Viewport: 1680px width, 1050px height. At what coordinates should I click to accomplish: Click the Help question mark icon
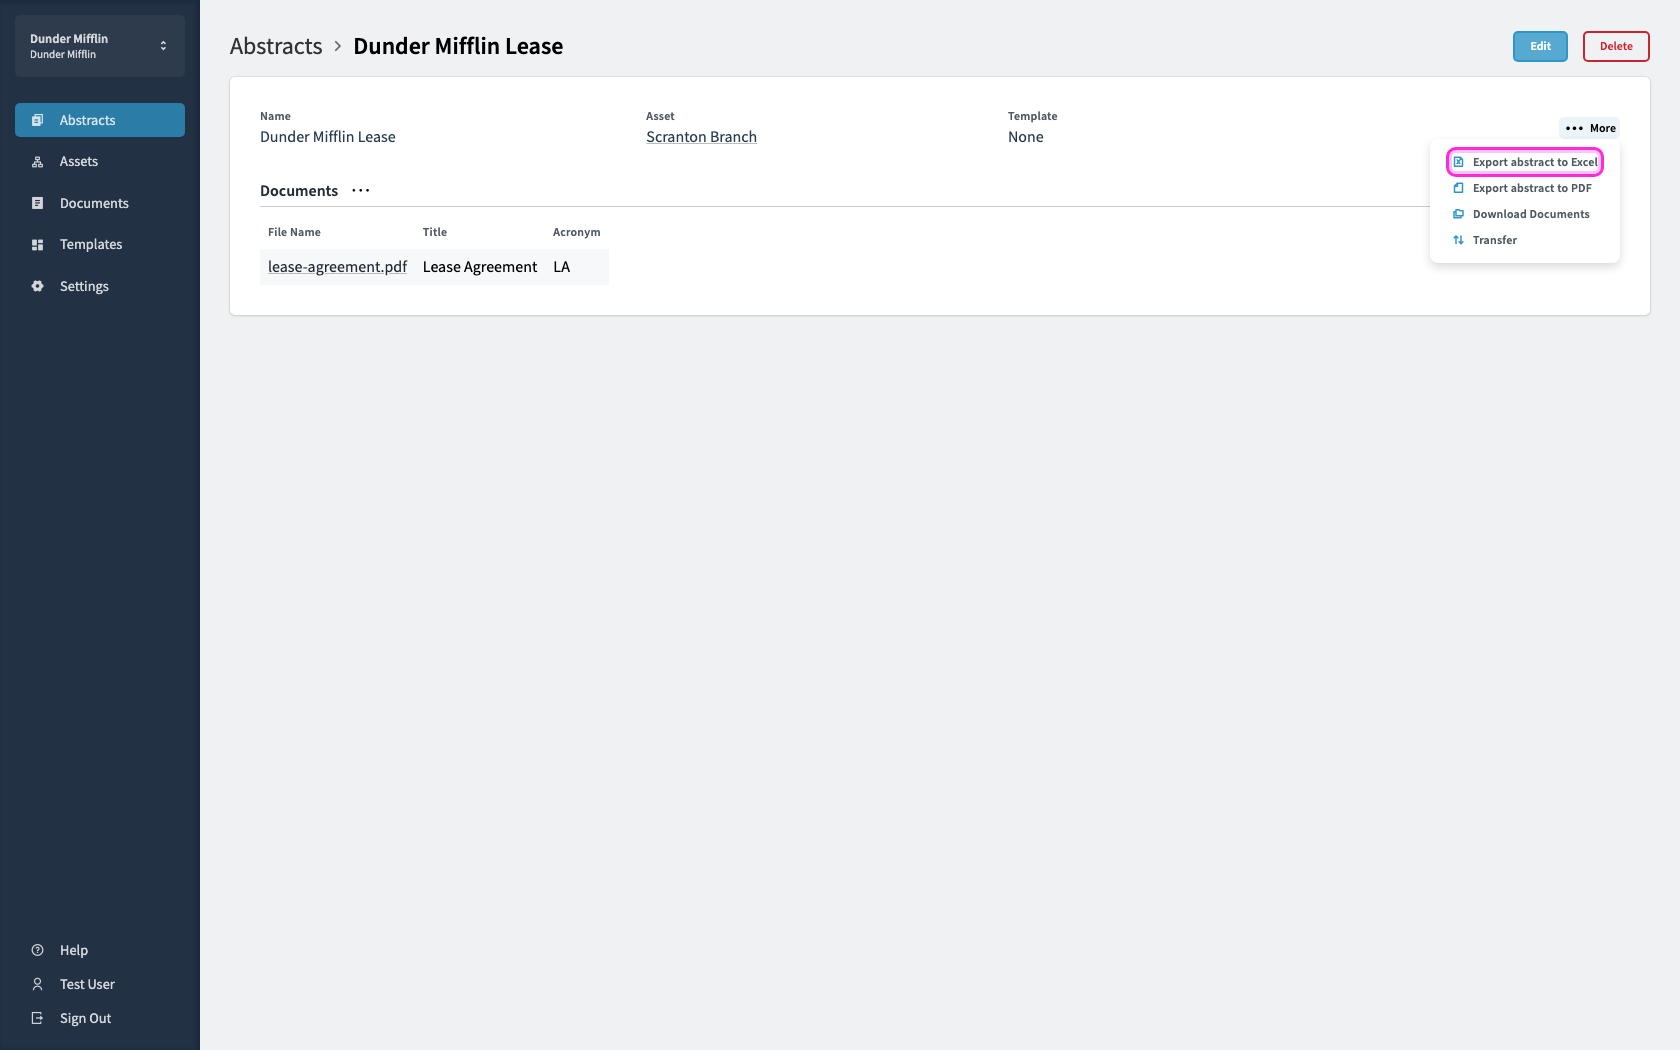pyautogui.click(x=37, y=950)
